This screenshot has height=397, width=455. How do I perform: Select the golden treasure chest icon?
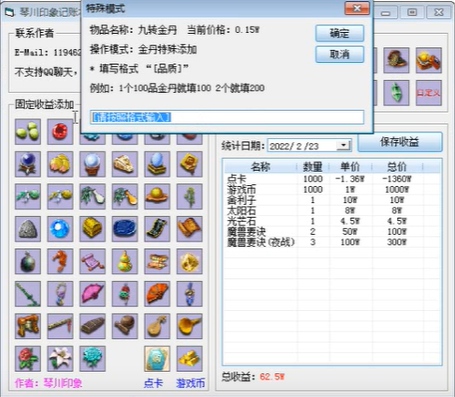pyautogui.click(x=92, y=229)
